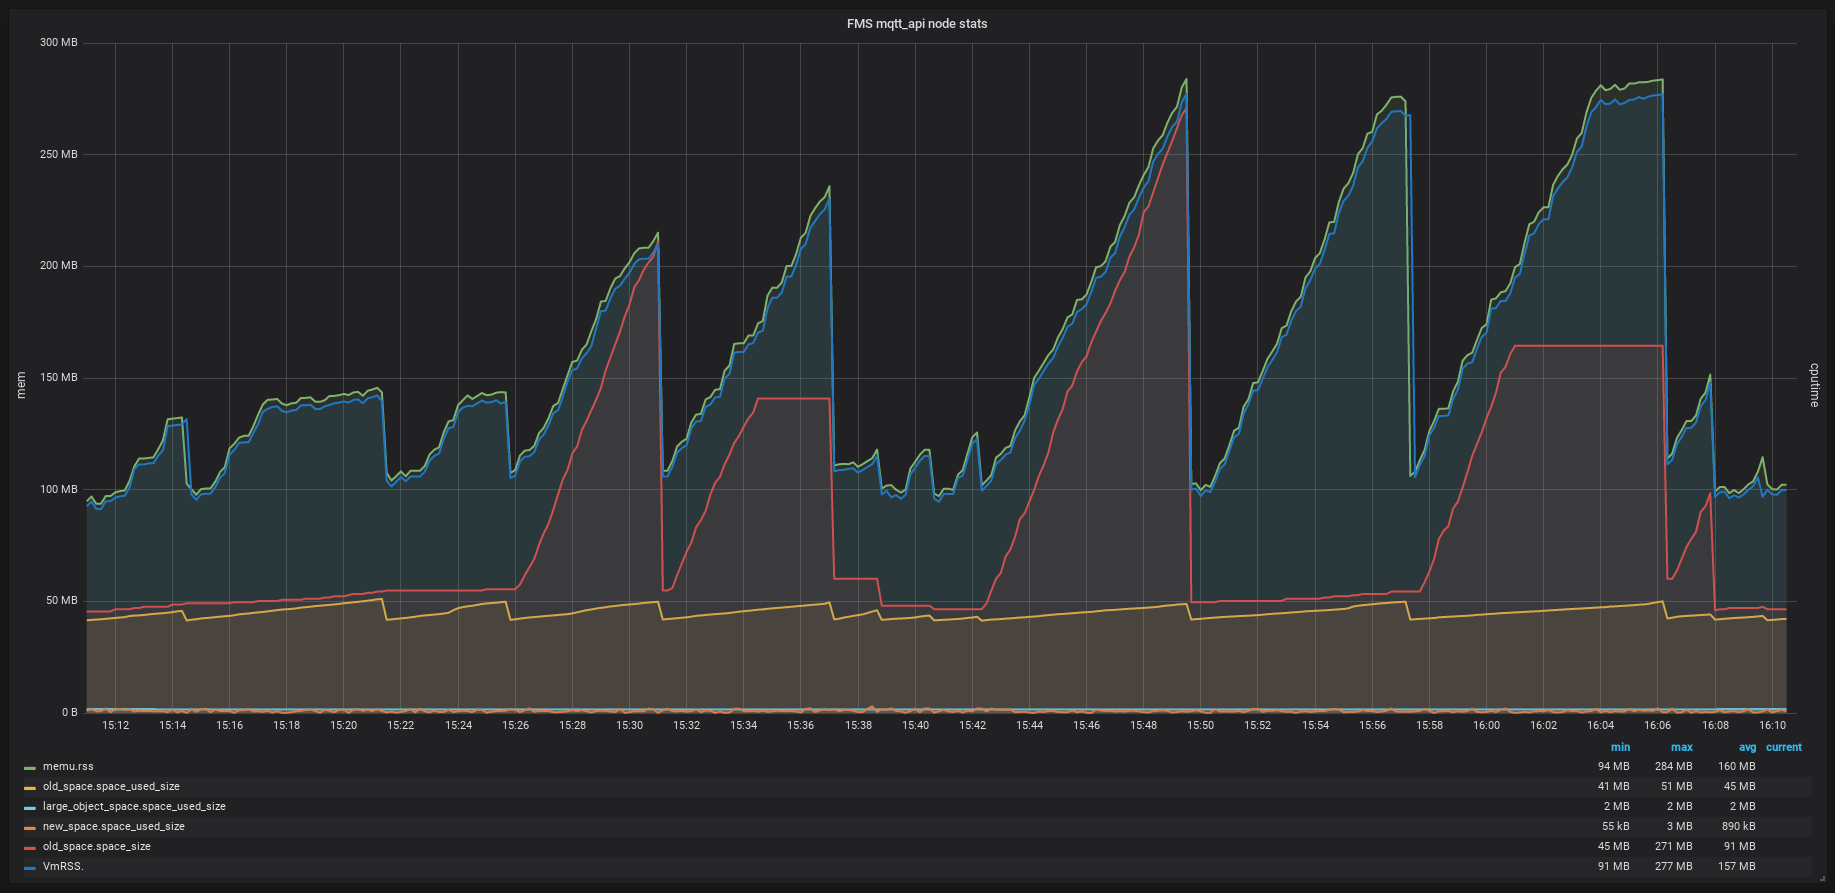Viewport: 1835px width, 893px height.
Task: Click the 15:22 time axis label
Action: pyautogui.click(x=401, y=726)
